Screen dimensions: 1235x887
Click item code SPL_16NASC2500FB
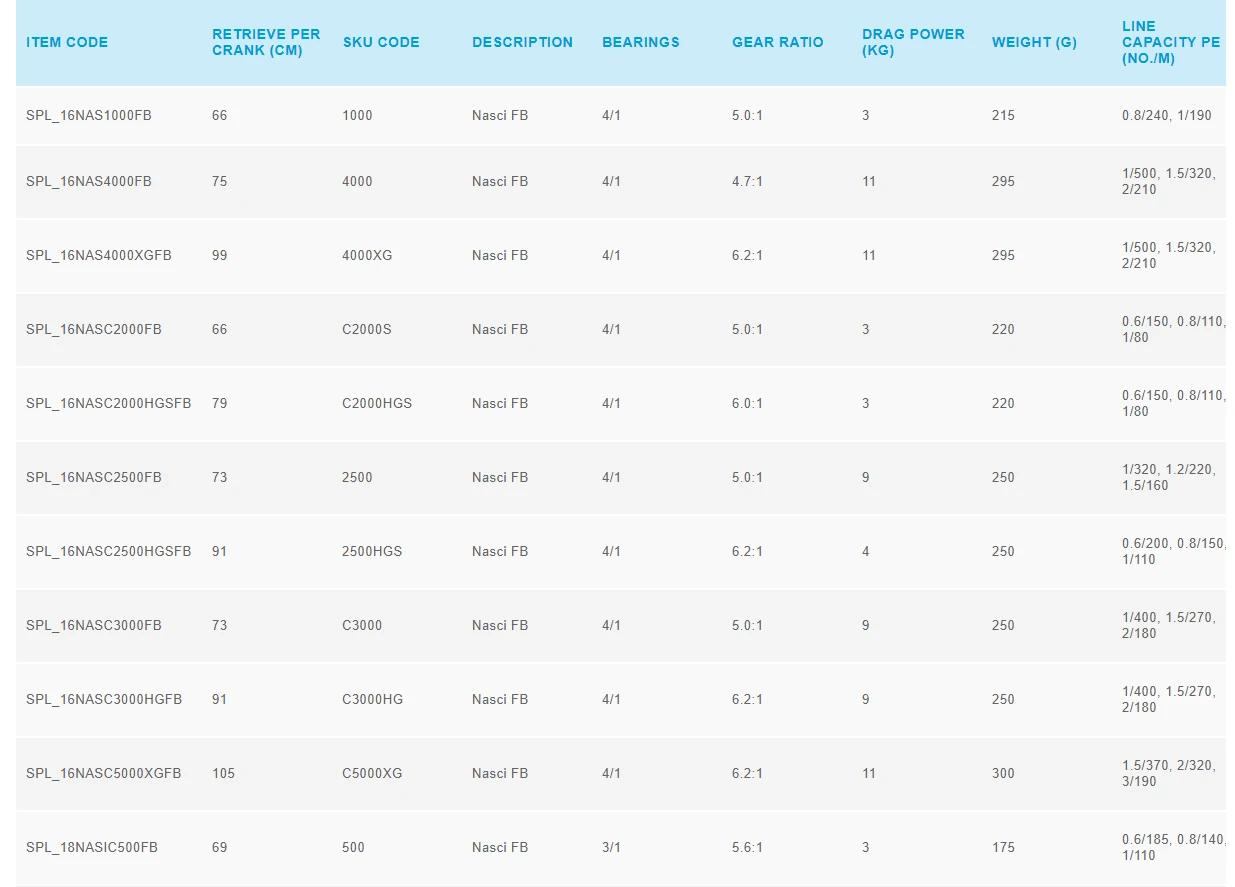[x=94, y=477]
